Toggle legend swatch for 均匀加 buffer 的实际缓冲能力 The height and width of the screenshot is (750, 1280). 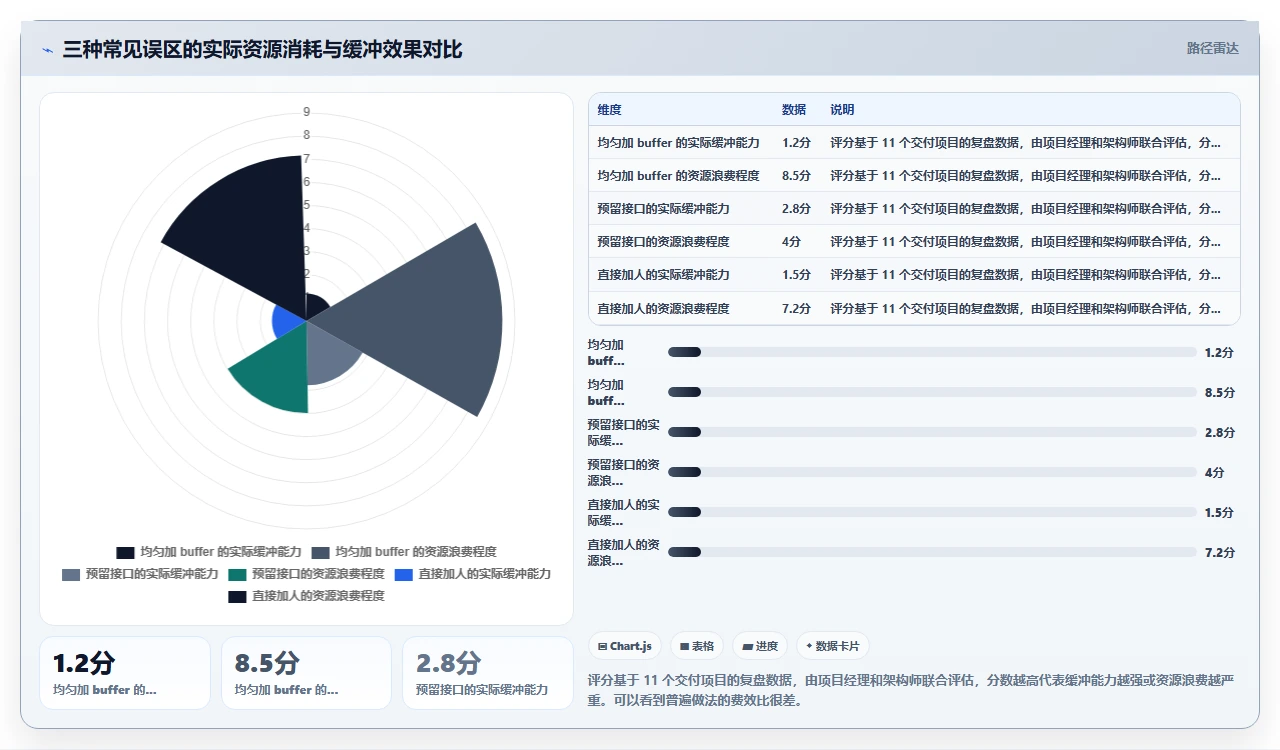[x=125, y=552]
